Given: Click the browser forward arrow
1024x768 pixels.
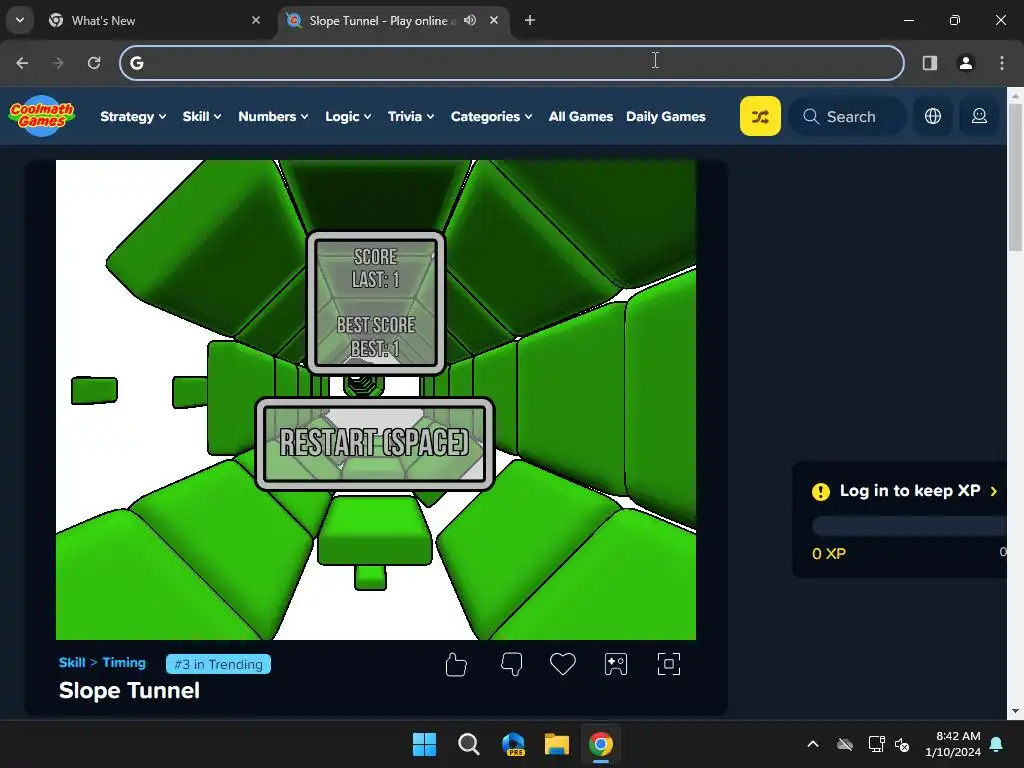Looking at the screenshot, I should pos(58,63).
